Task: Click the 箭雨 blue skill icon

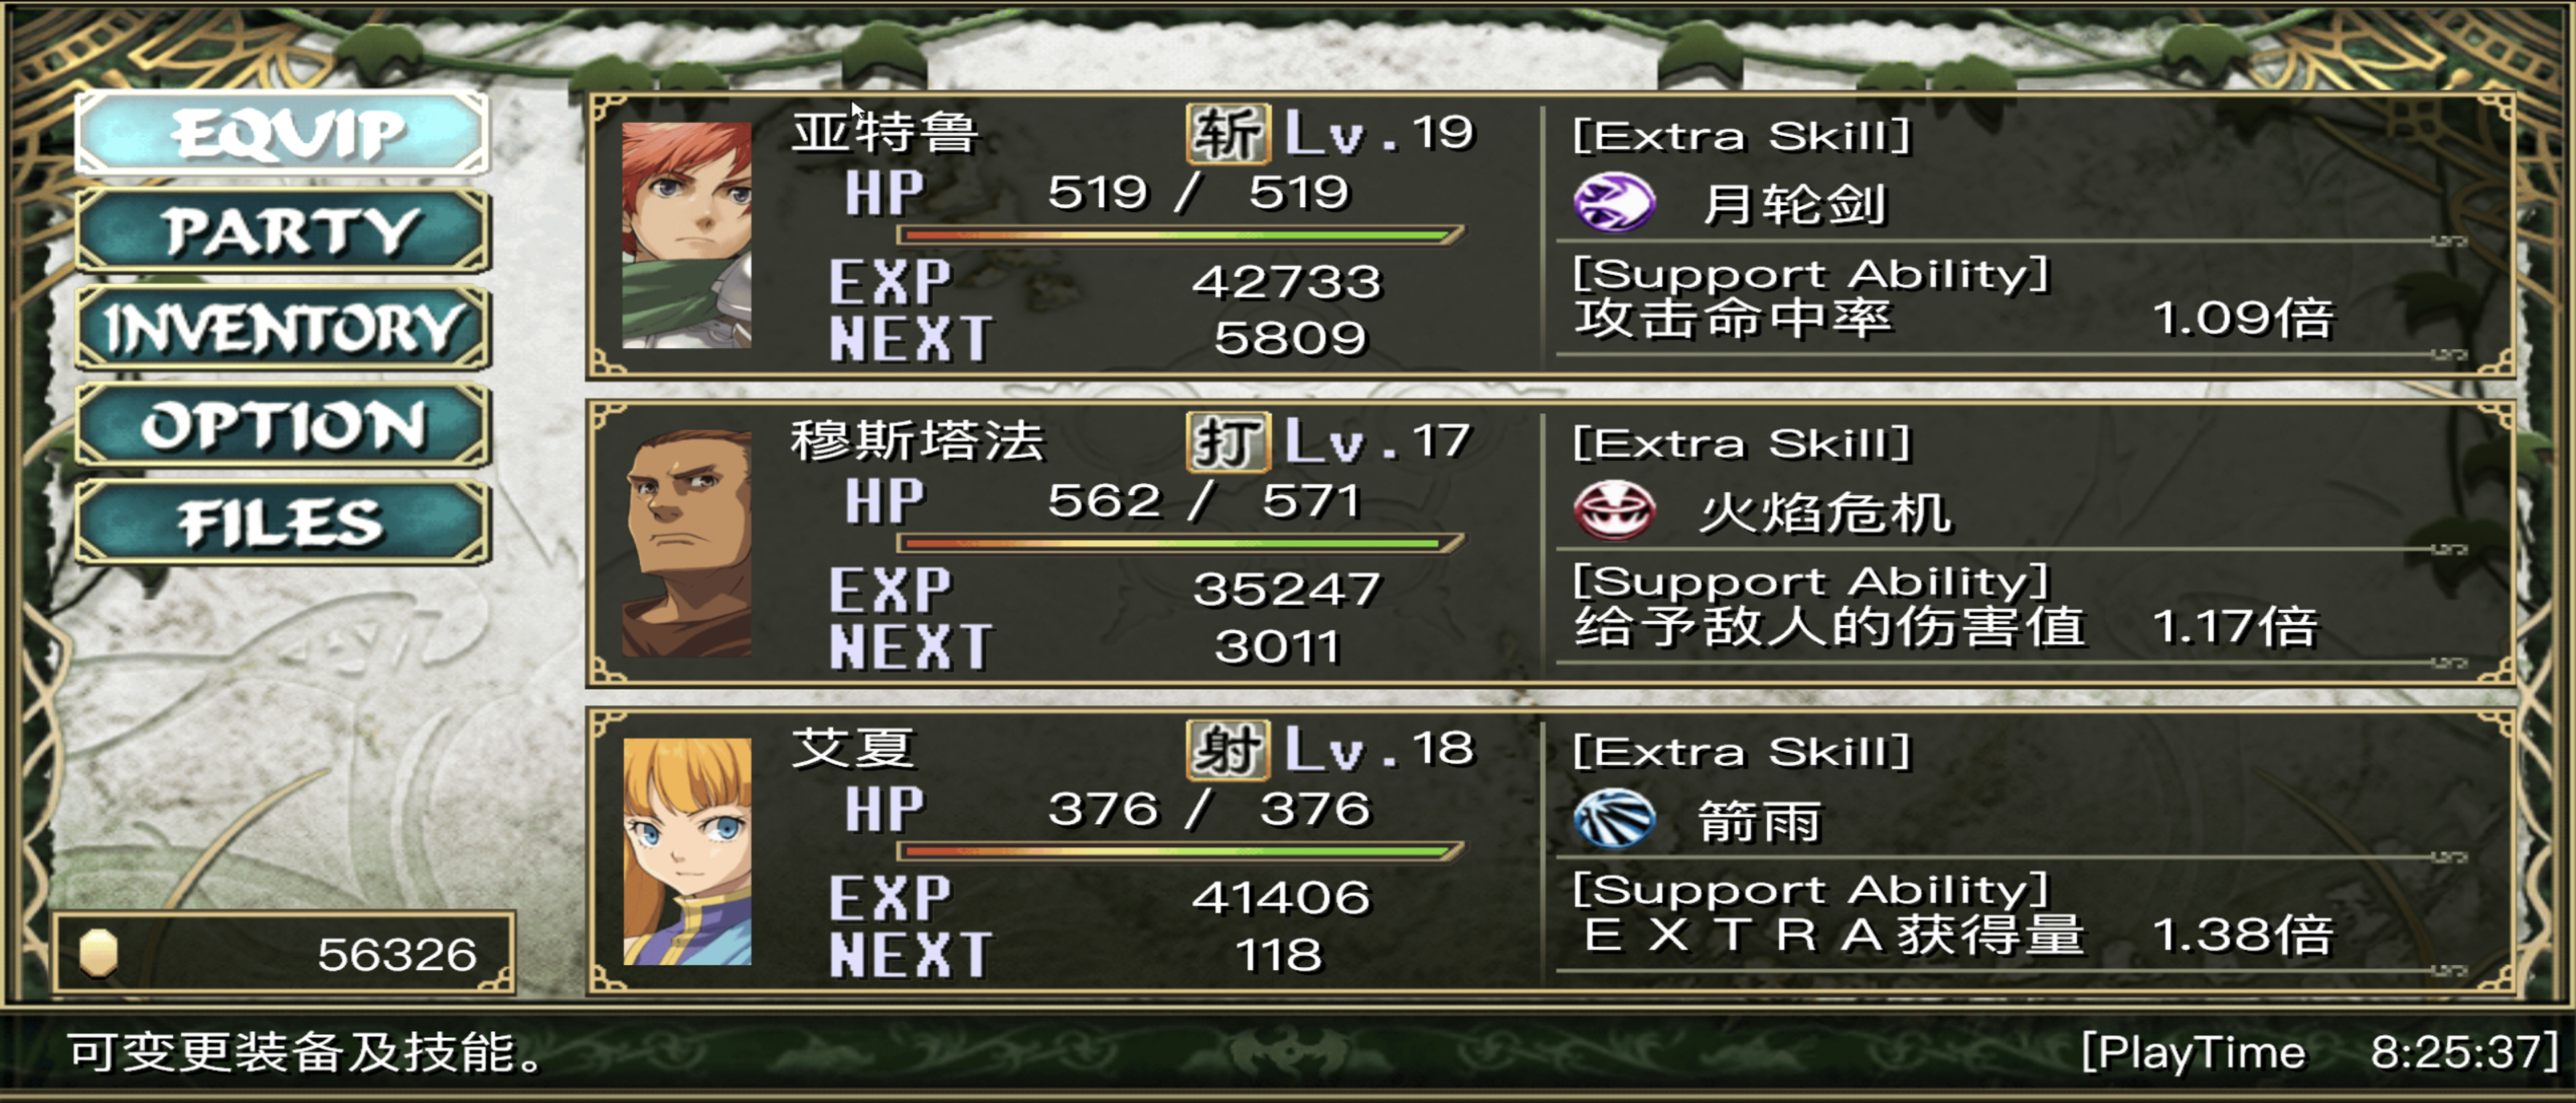Action: click(x=1613, y=818)
